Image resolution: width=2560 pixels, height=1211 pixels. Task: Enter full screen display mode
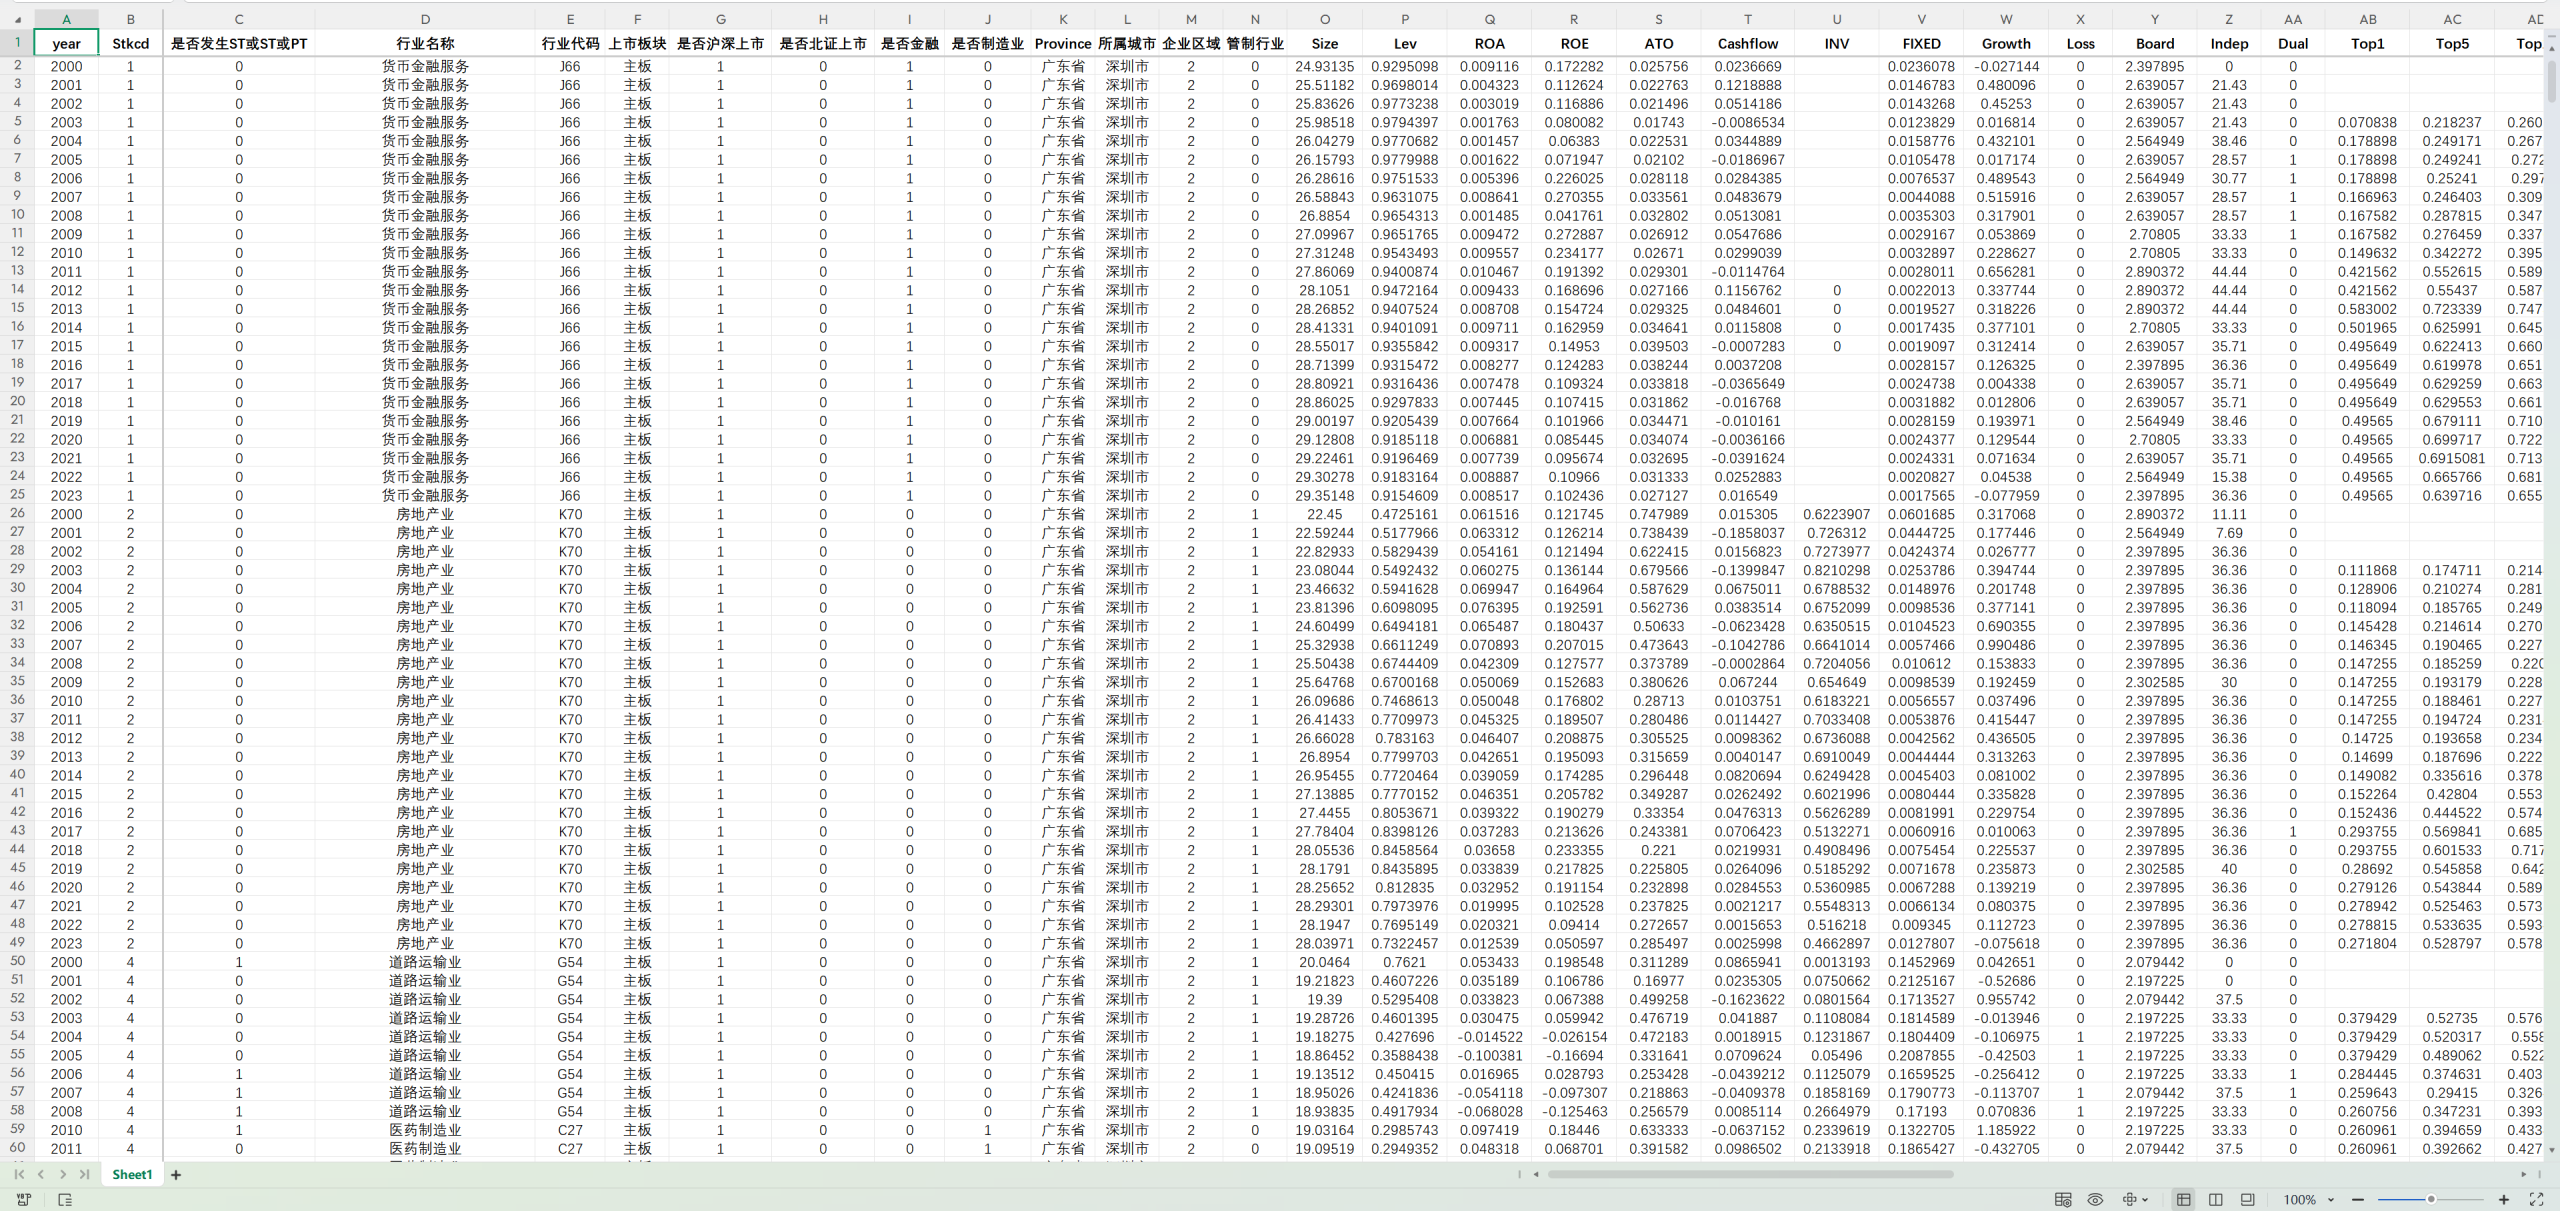point(2536,1200)
